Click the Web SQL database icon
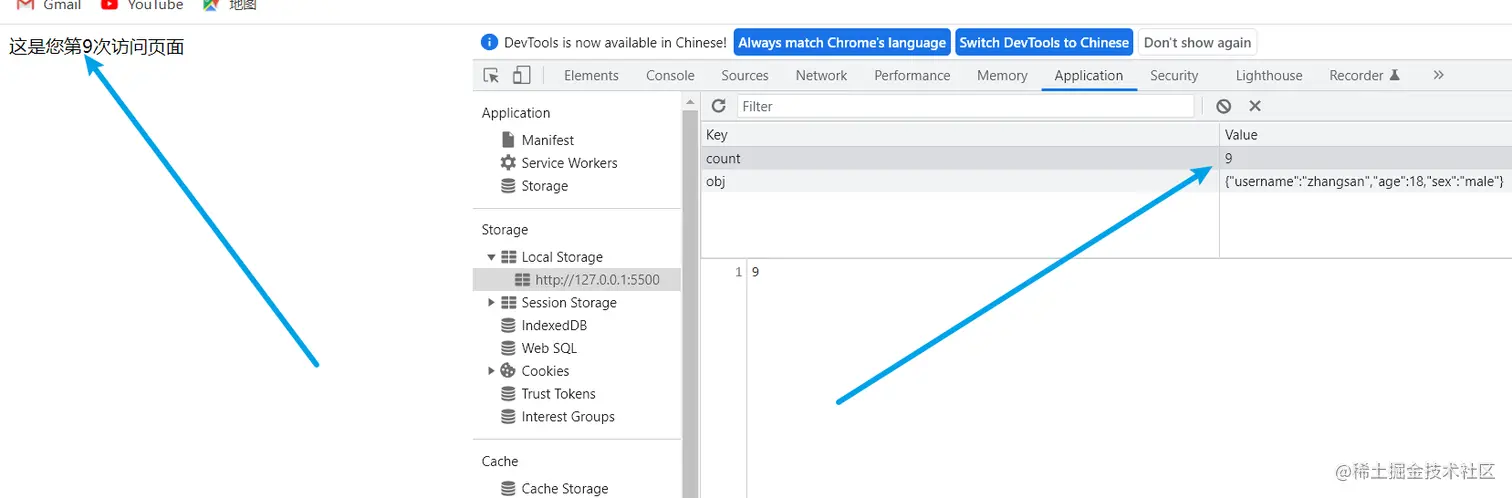Screen dimensions: 1512x498 click(508, 349)
